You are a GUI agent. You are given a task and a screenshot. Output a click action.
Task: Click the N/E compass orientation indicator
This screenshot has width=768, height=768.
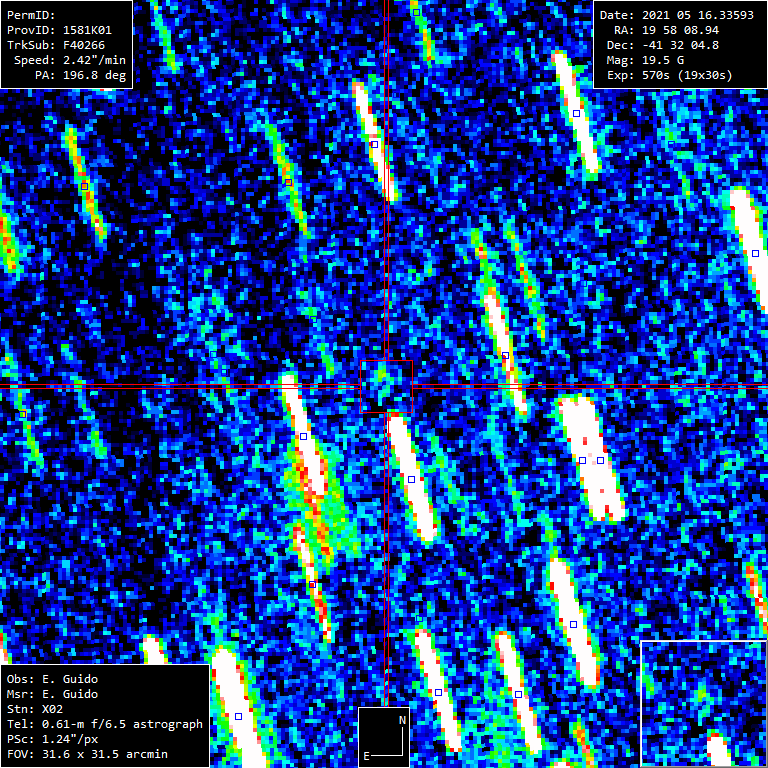[x=384, y=737]
